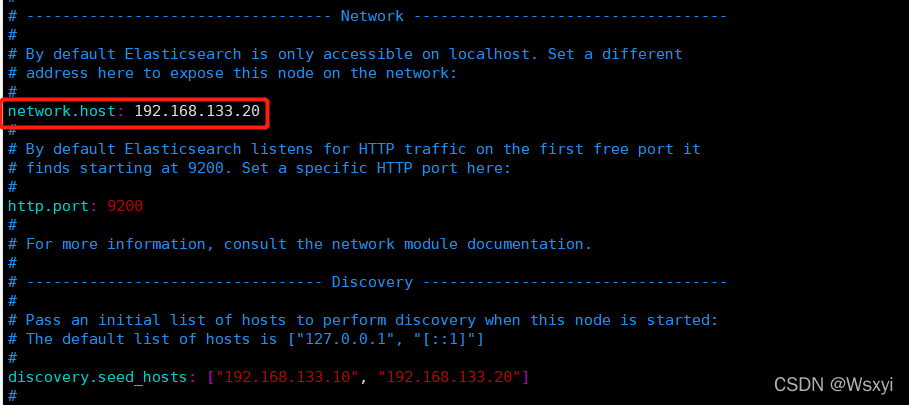
Task: Click the IP address 192.168.133.20 after network.host
Action: tap(197, 111)
